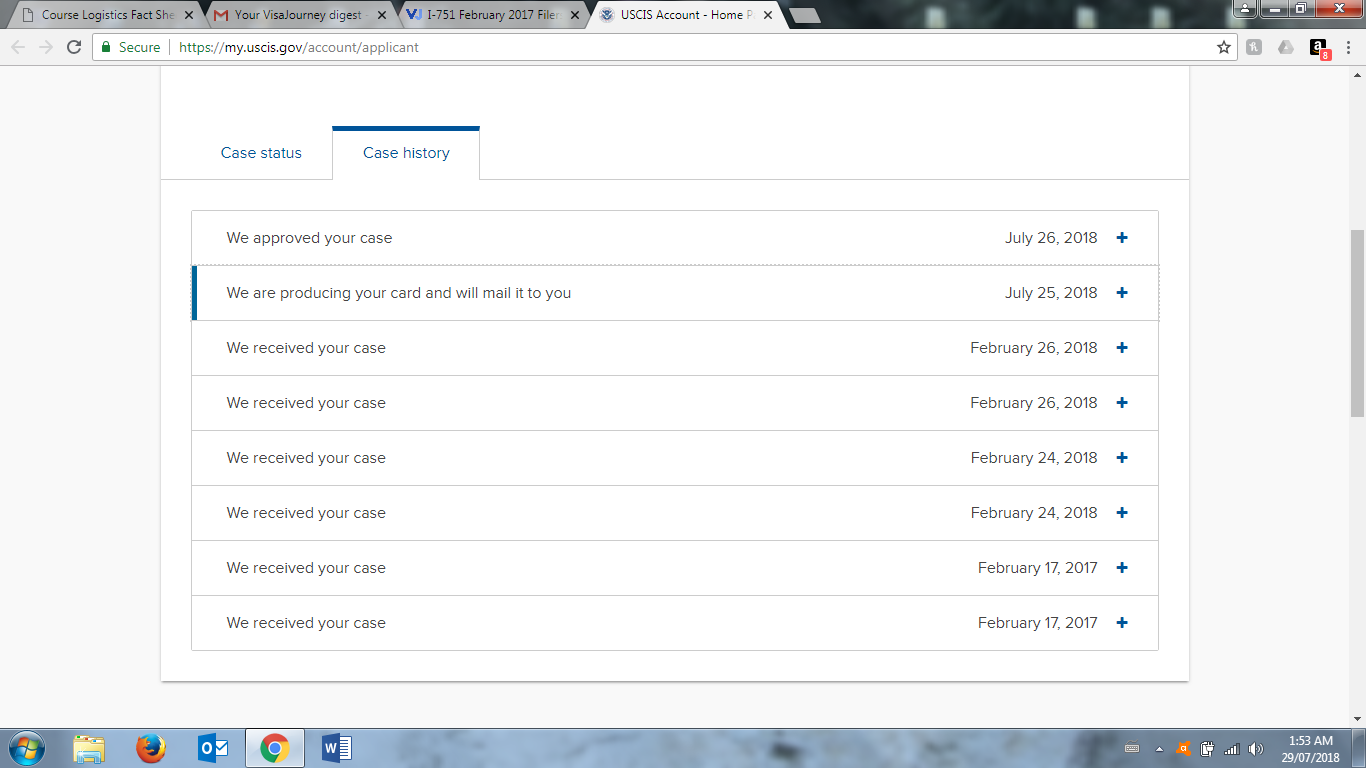
Task: Open Outlook from the taskbar
Action: coord(213,748)
